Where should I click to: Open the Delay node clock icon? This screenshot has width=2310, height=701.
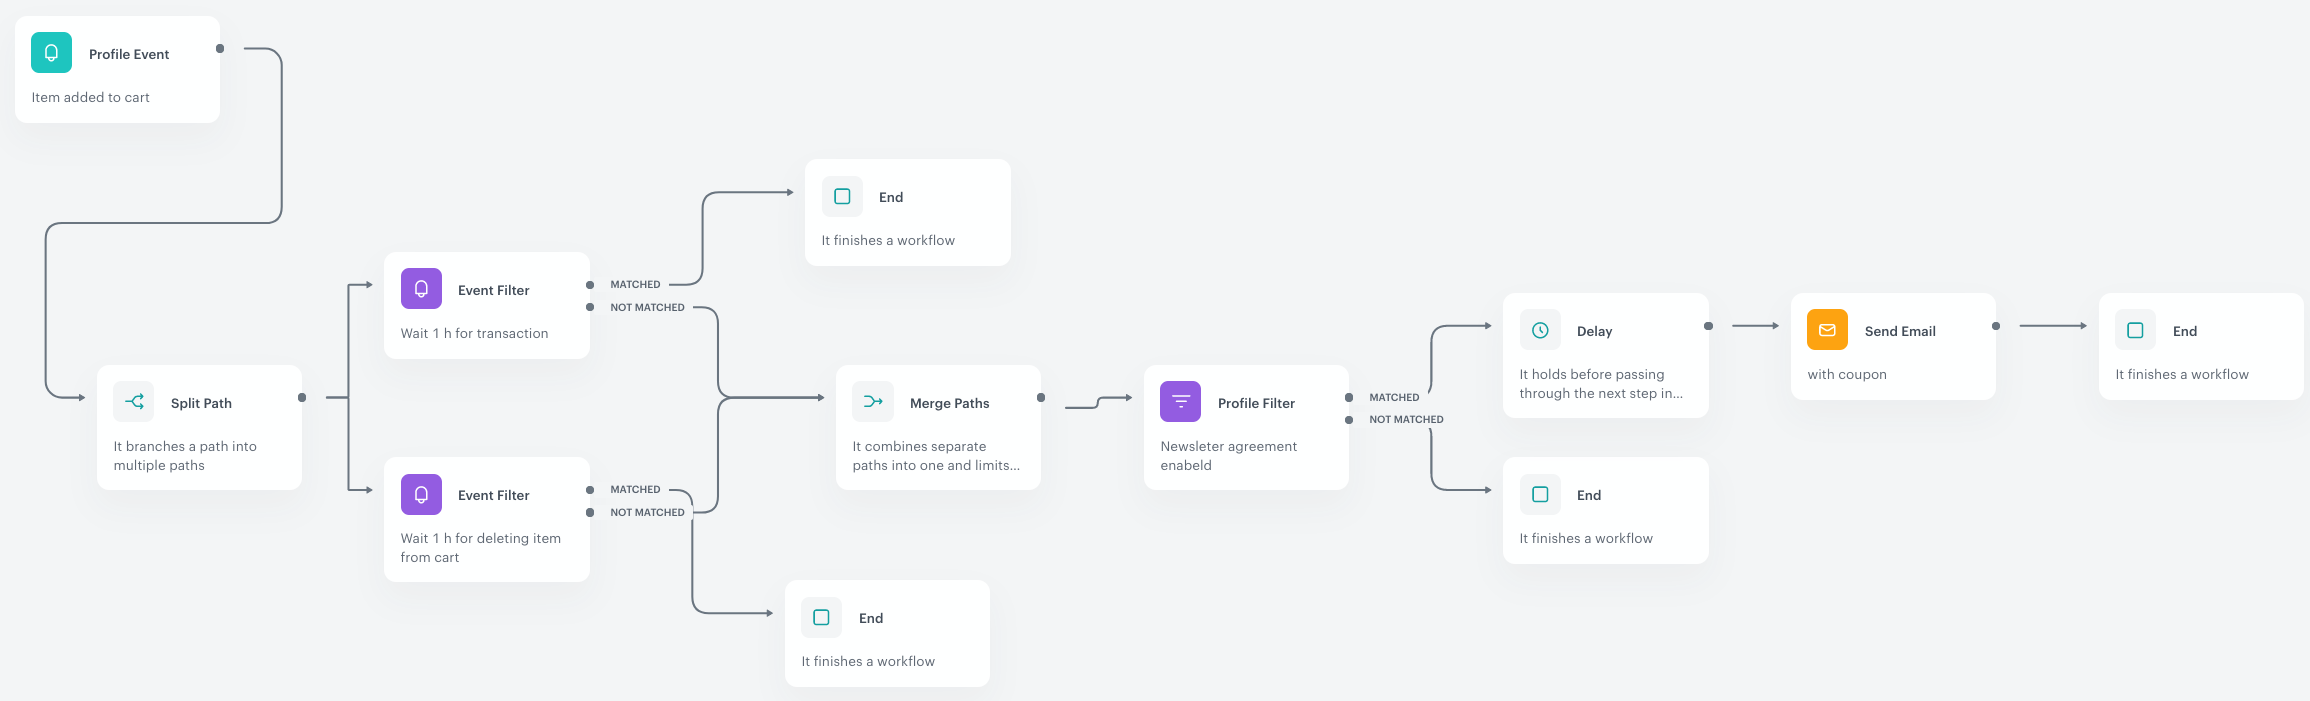coord(1540,330)
